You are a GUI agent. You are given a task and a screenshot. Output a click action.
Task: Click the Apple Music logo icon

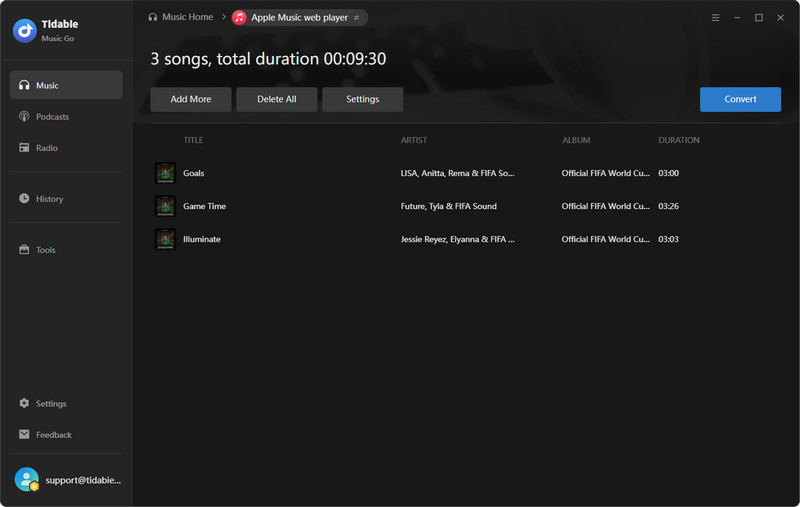point(239,17)
